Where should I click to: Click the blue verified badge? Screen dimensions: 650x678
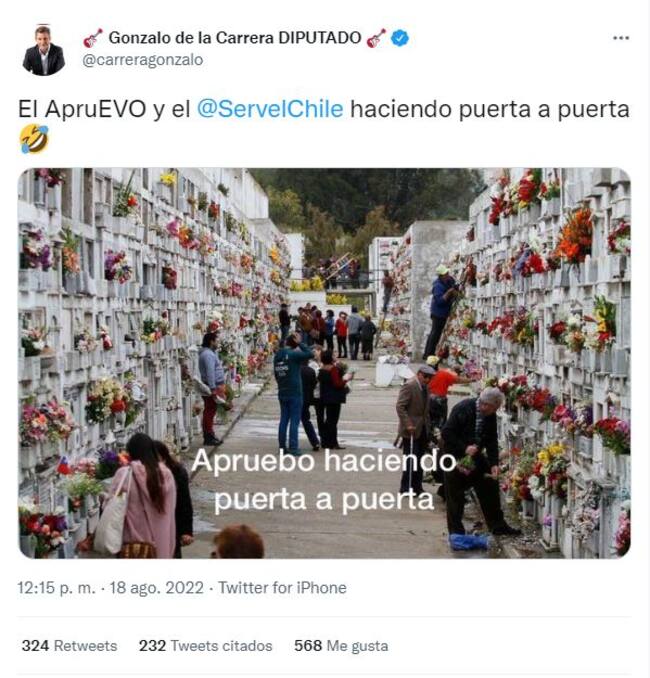(x=400, y=38)
